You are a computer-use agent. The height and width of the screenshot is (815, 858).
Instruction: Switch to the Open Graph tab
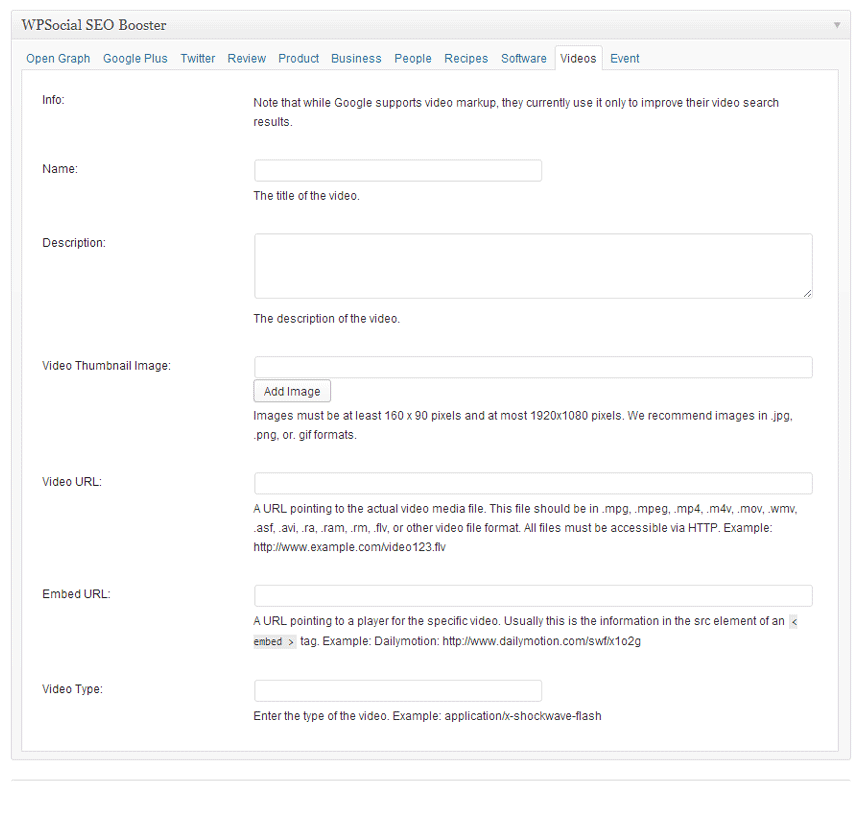tap(58, 59)
